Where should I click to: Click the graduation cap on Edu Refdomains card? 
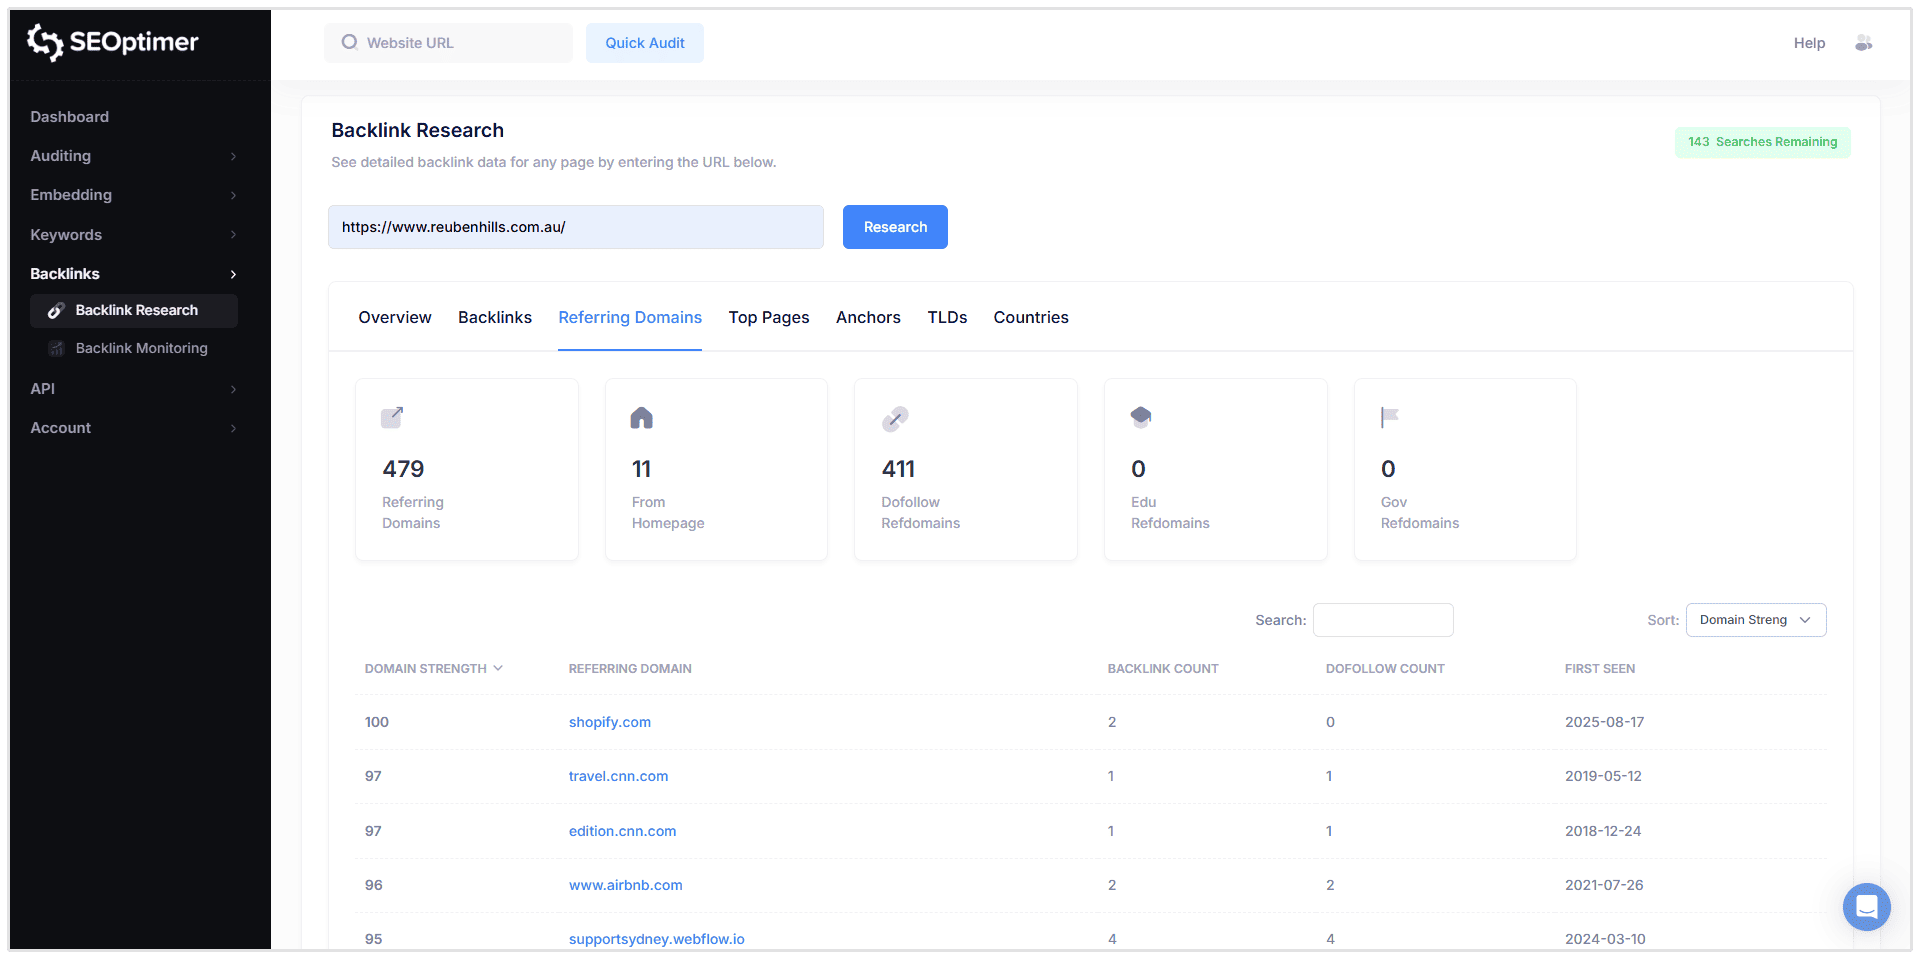[1141, 417]
